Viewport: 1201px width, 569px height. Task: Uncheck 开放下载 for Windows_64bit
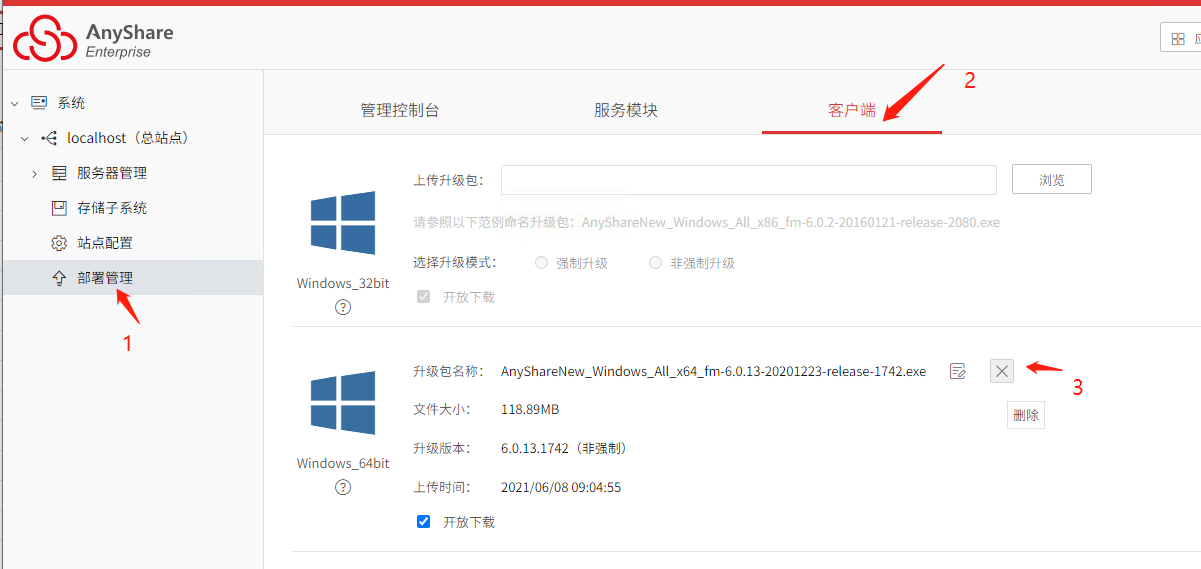click(423, 521)
